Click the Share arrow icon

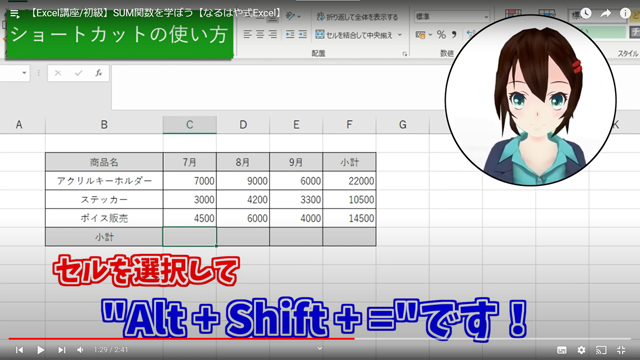(x=606, y=13)
